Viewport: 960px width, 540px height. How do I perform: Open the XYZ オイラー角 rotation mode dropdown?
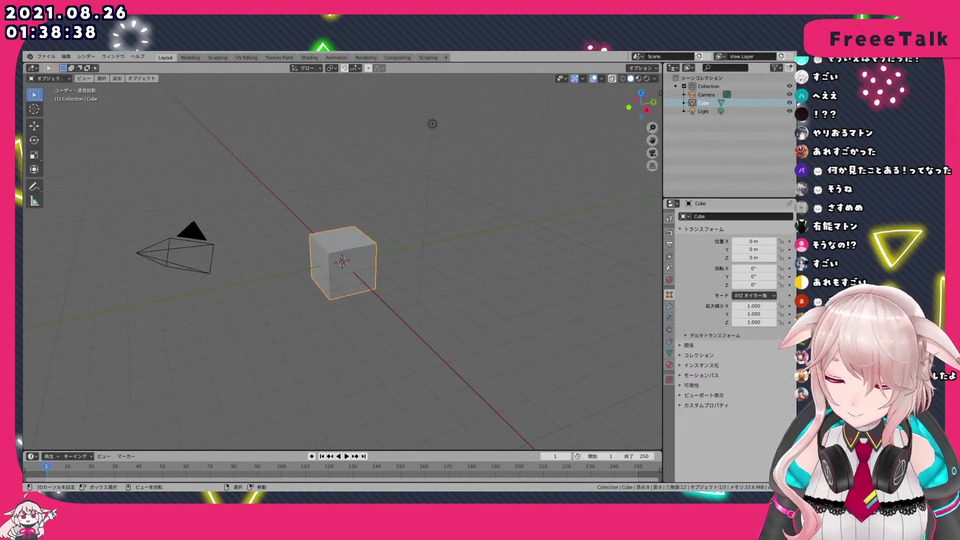coord(754,295)
